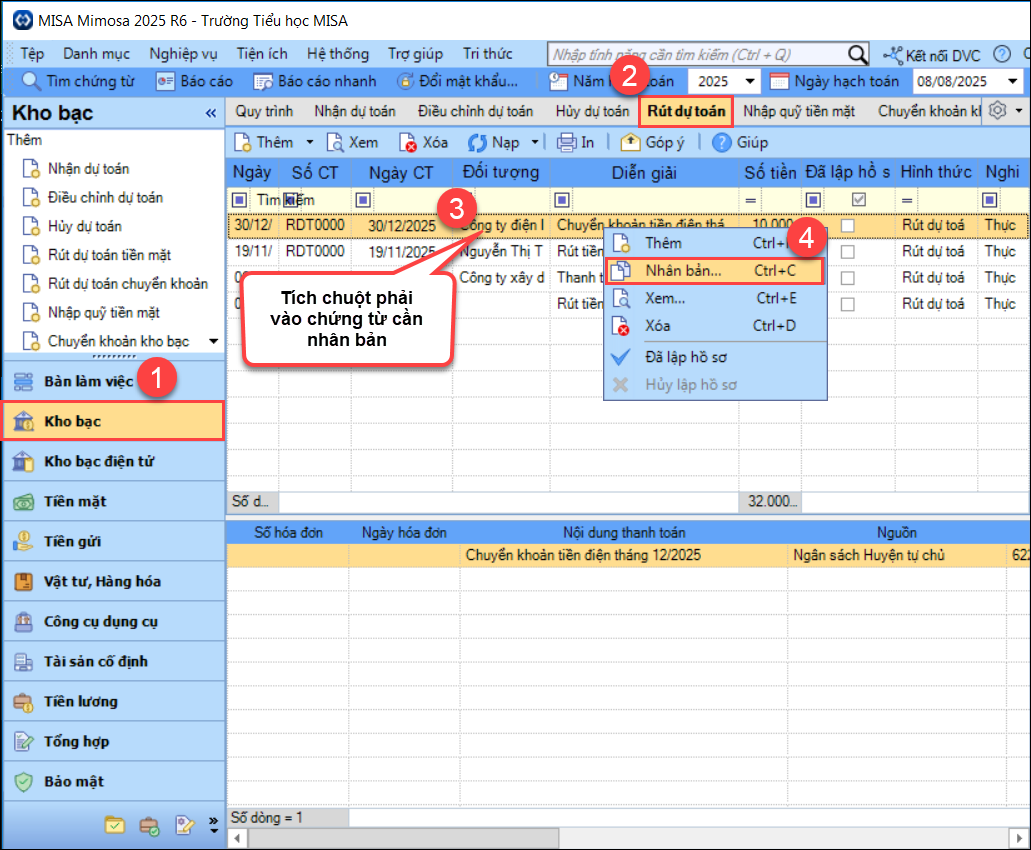This screenshot has width=1031, height=850.
Task: Open Báo cáo reports from the toolbar
Action: 194,81
